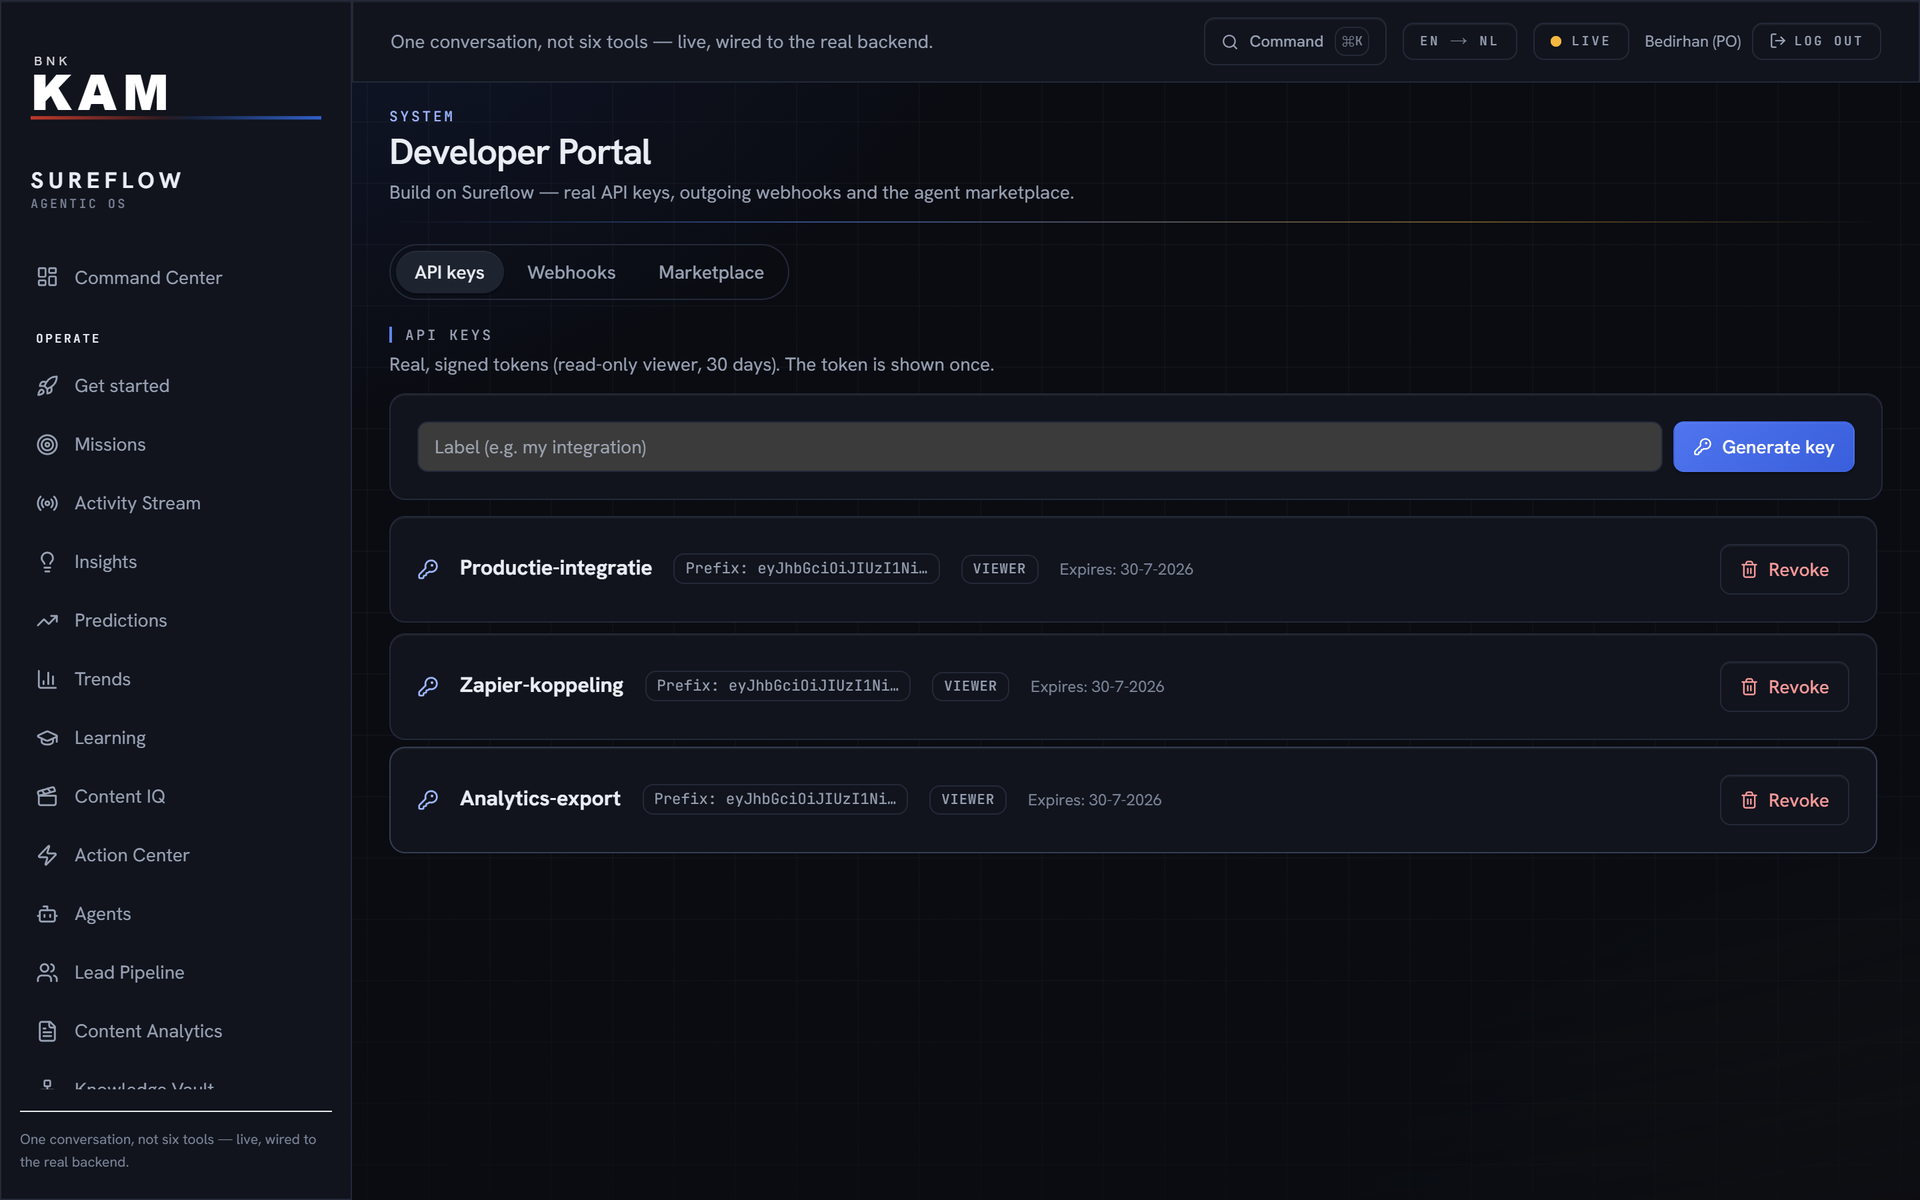Click the Prefix token of Analytics-export
The image size is (1920, 1200).
click(x=775, y=799)
